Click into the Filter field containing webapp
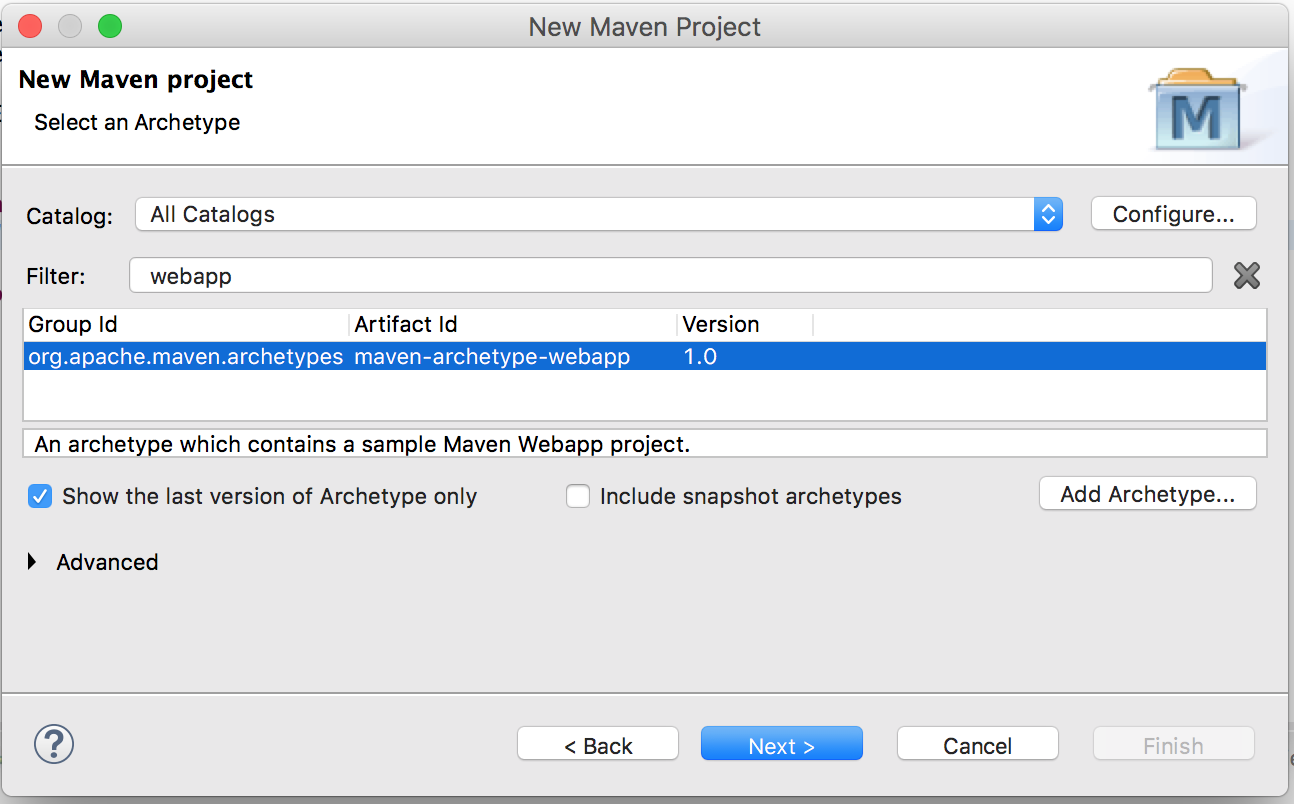The image size is (1294, 804). [670, 276]
